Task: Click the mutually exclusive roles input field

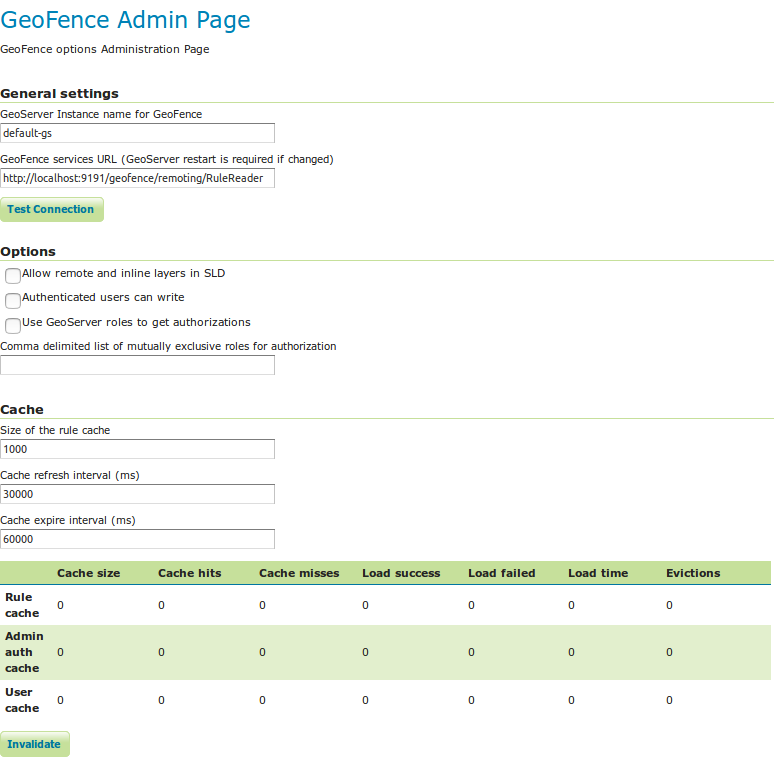Action: tap(137, 365)
